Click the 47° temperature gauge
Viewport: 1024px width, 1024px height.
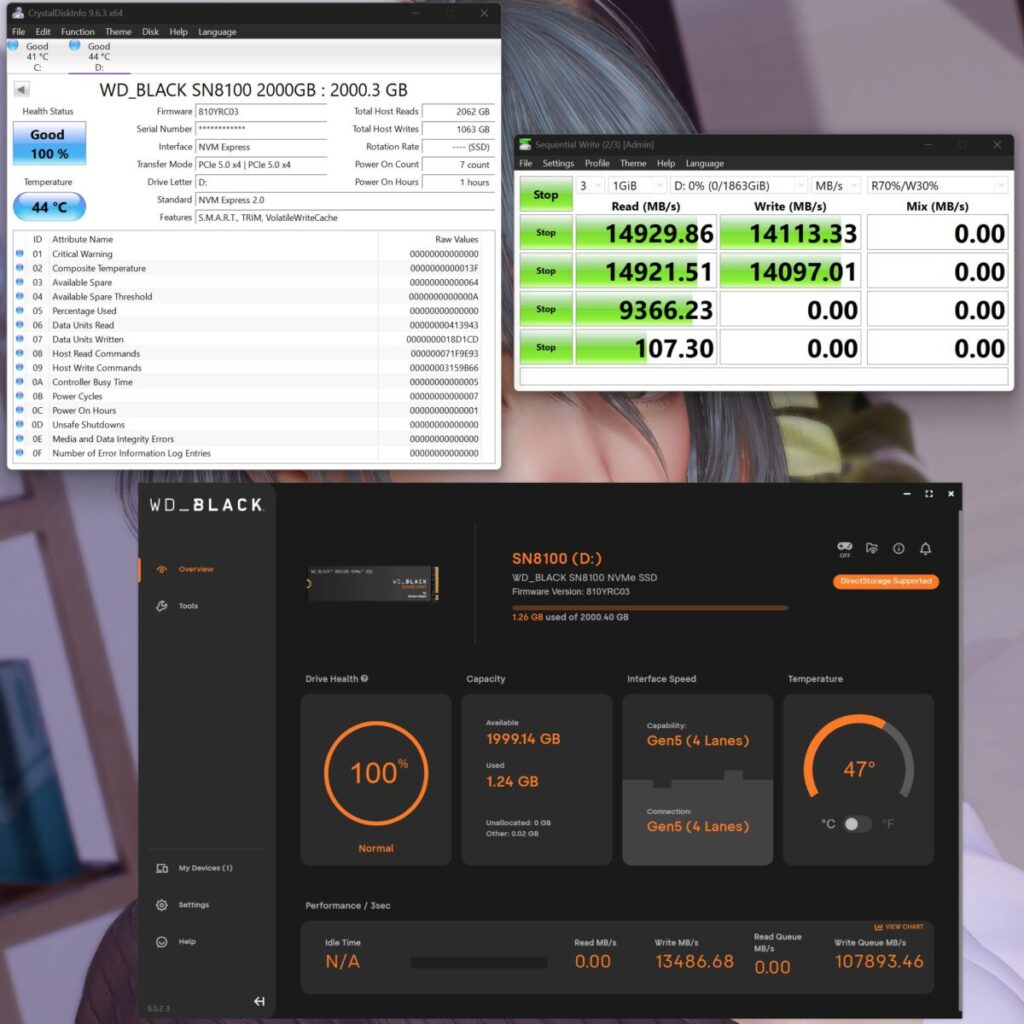858,758
